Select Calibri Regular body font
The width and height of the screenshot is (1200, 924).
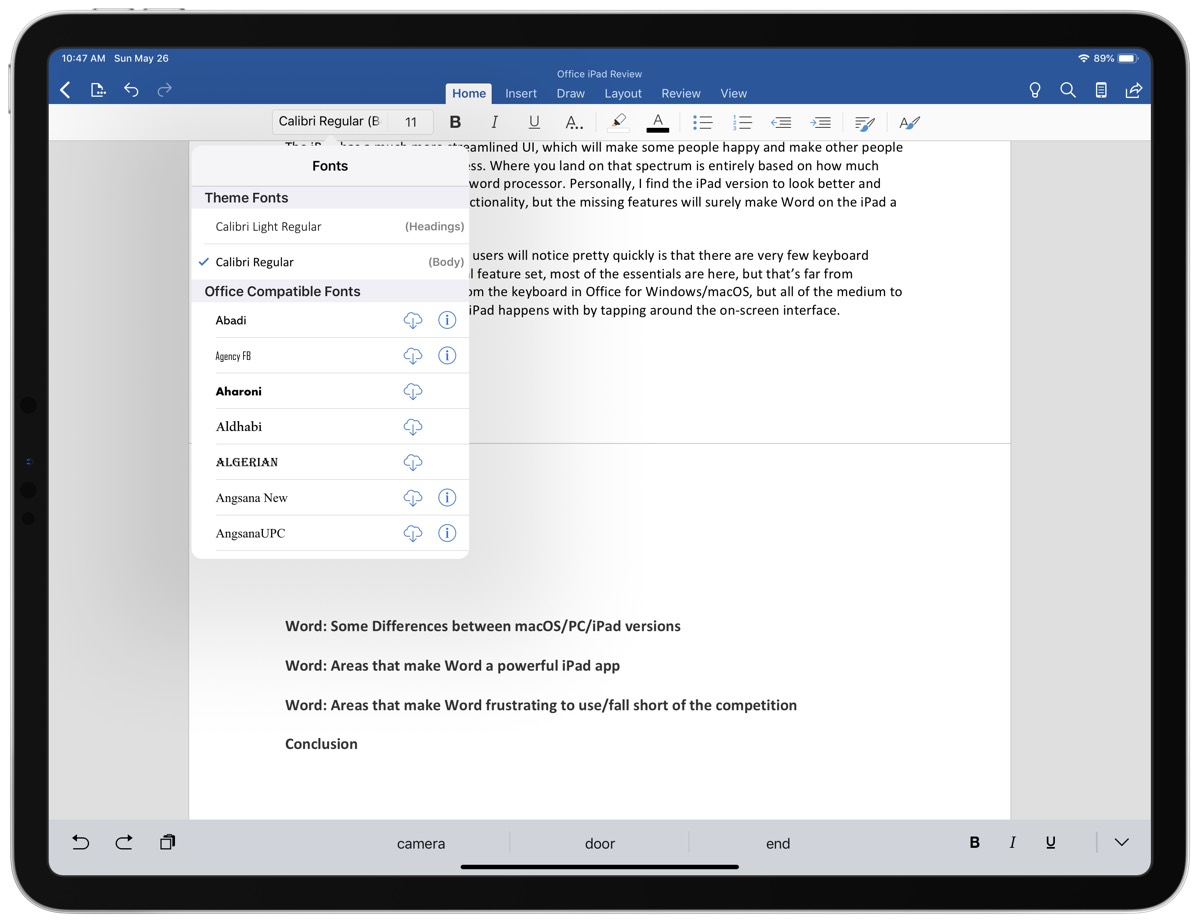pyautogui.click(x=330, y=262)
